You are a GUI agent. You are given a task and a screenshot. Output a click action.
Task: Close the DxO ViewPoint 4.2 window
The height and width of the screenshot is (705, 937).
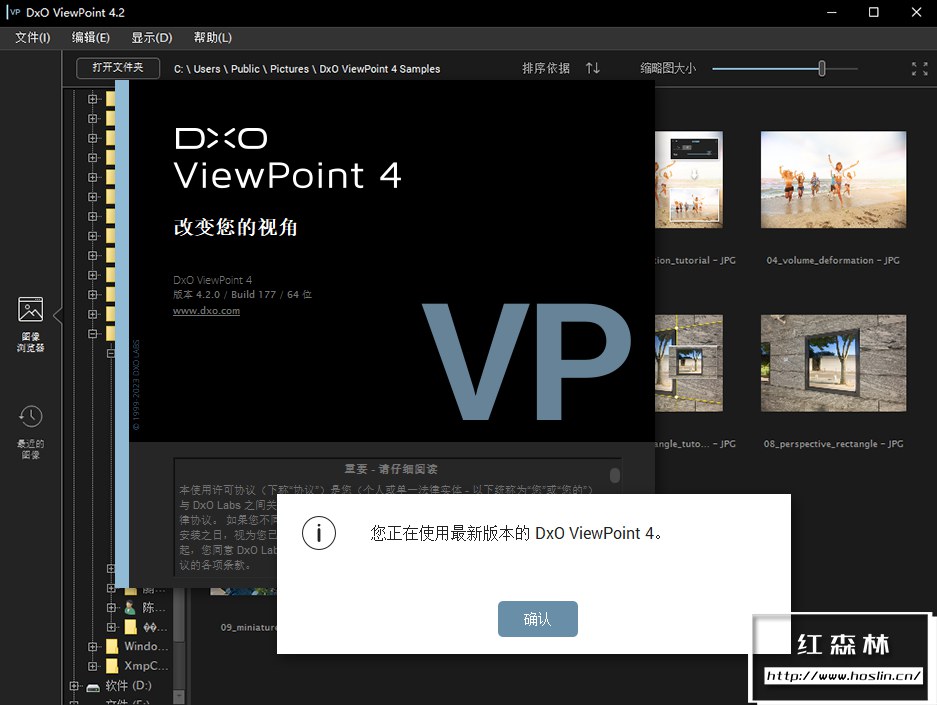(x=916, y=13)
